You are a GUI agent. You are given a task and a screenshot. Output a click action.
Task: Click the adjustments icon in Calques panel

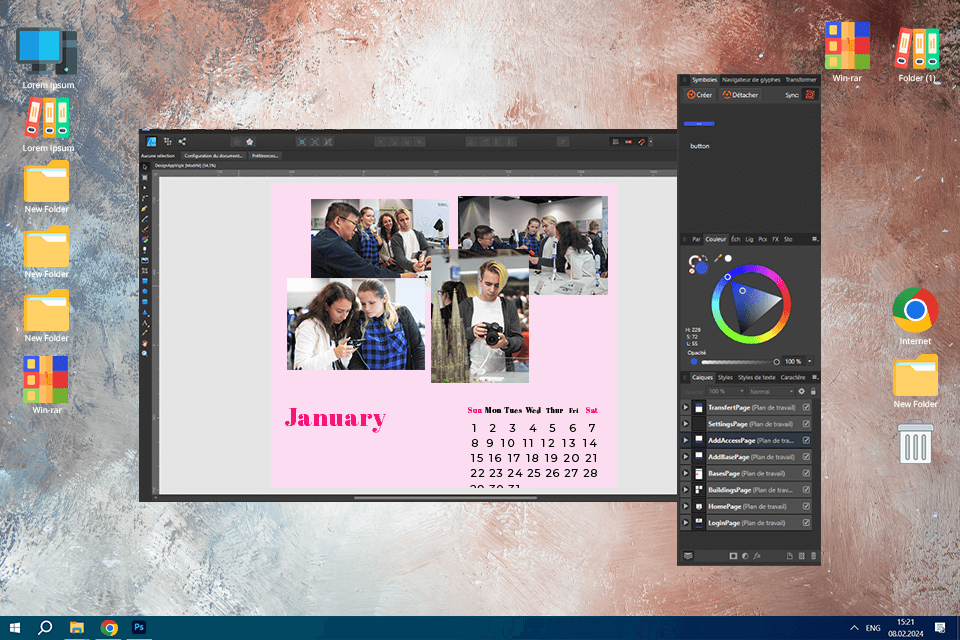(745, 555)
